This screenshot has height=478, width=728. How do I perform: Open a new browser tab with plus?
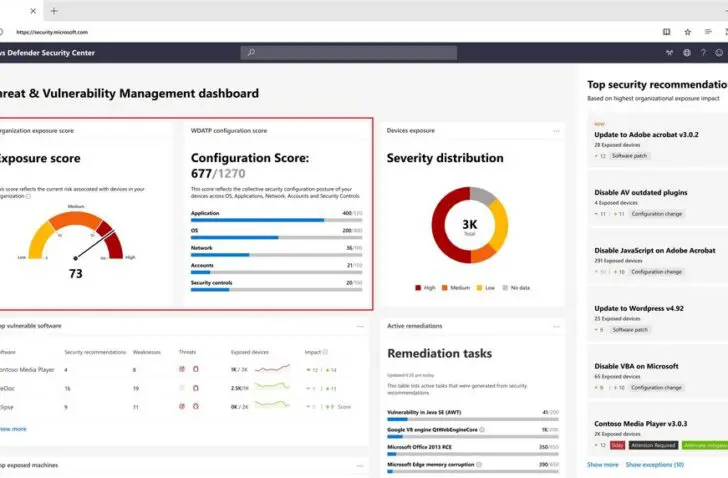tap(54, 11)
